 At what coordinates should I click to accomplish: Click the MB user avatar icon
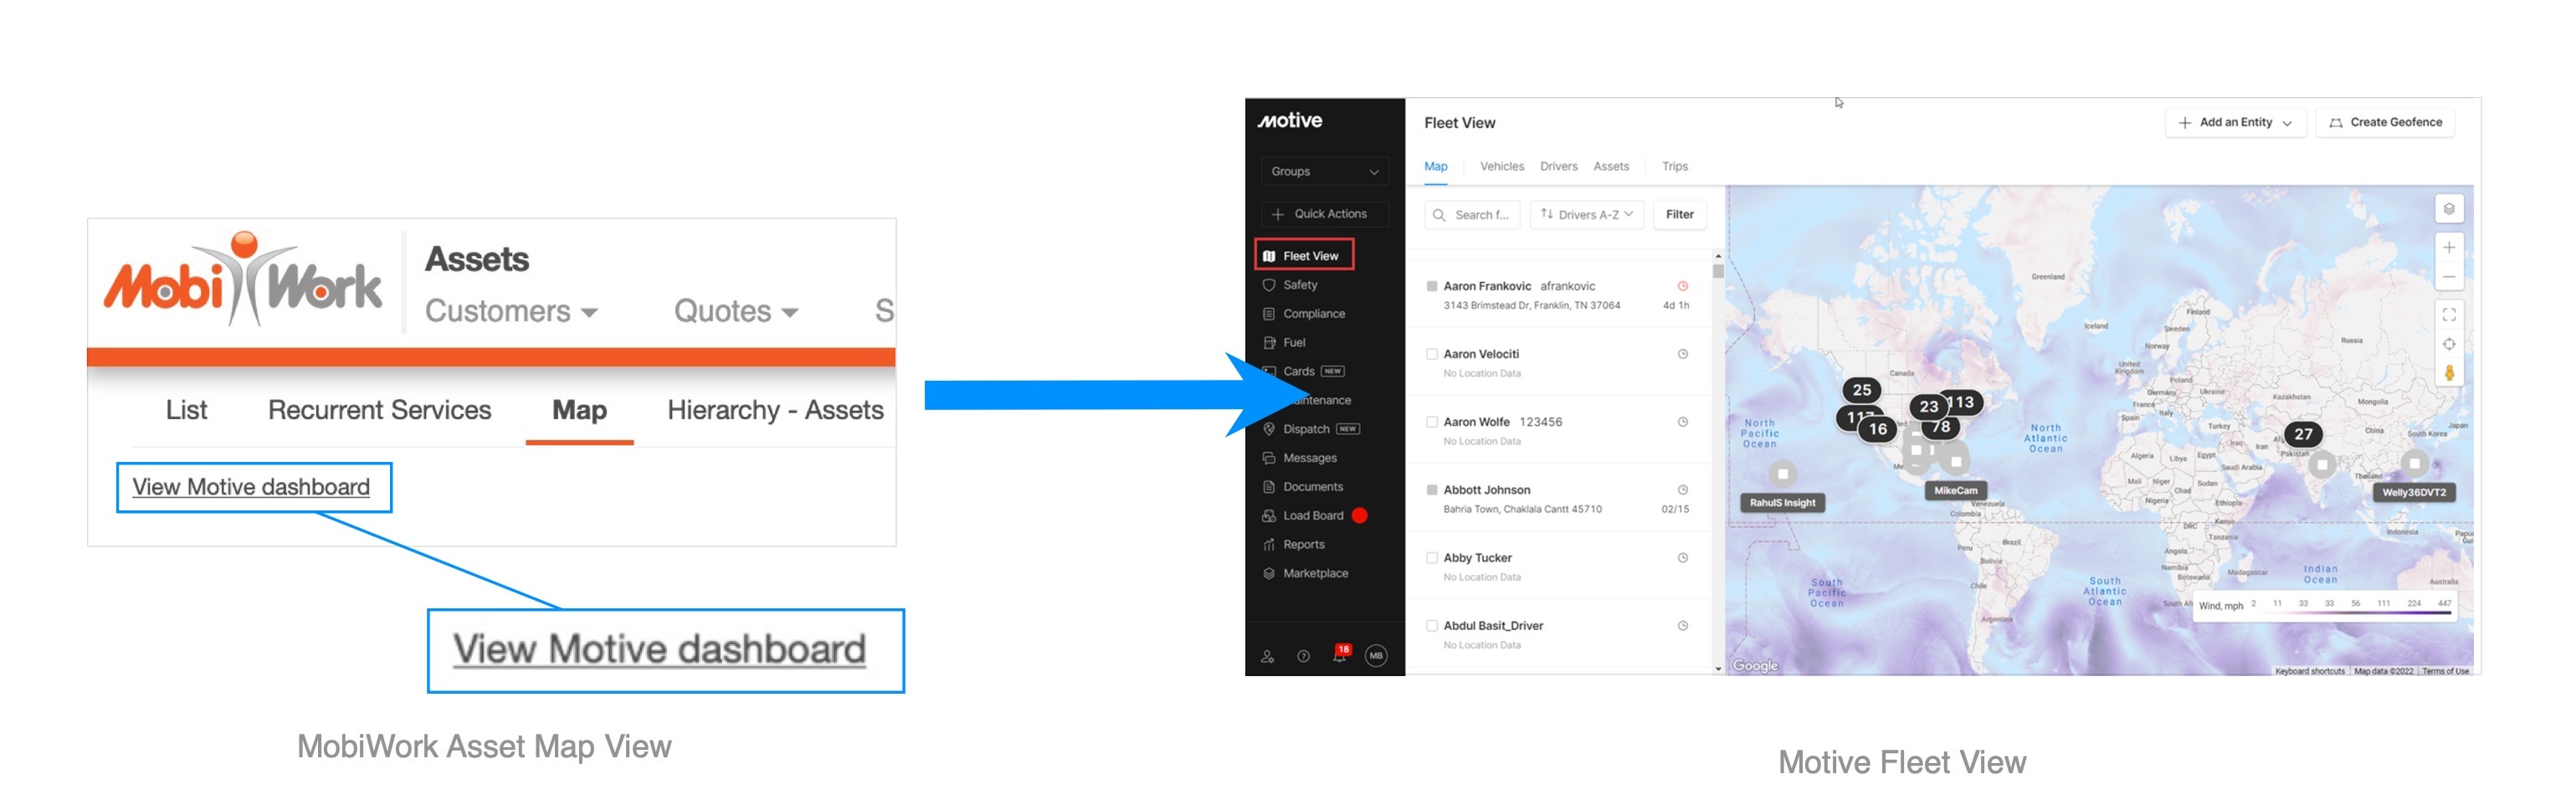pos(1376,656)
